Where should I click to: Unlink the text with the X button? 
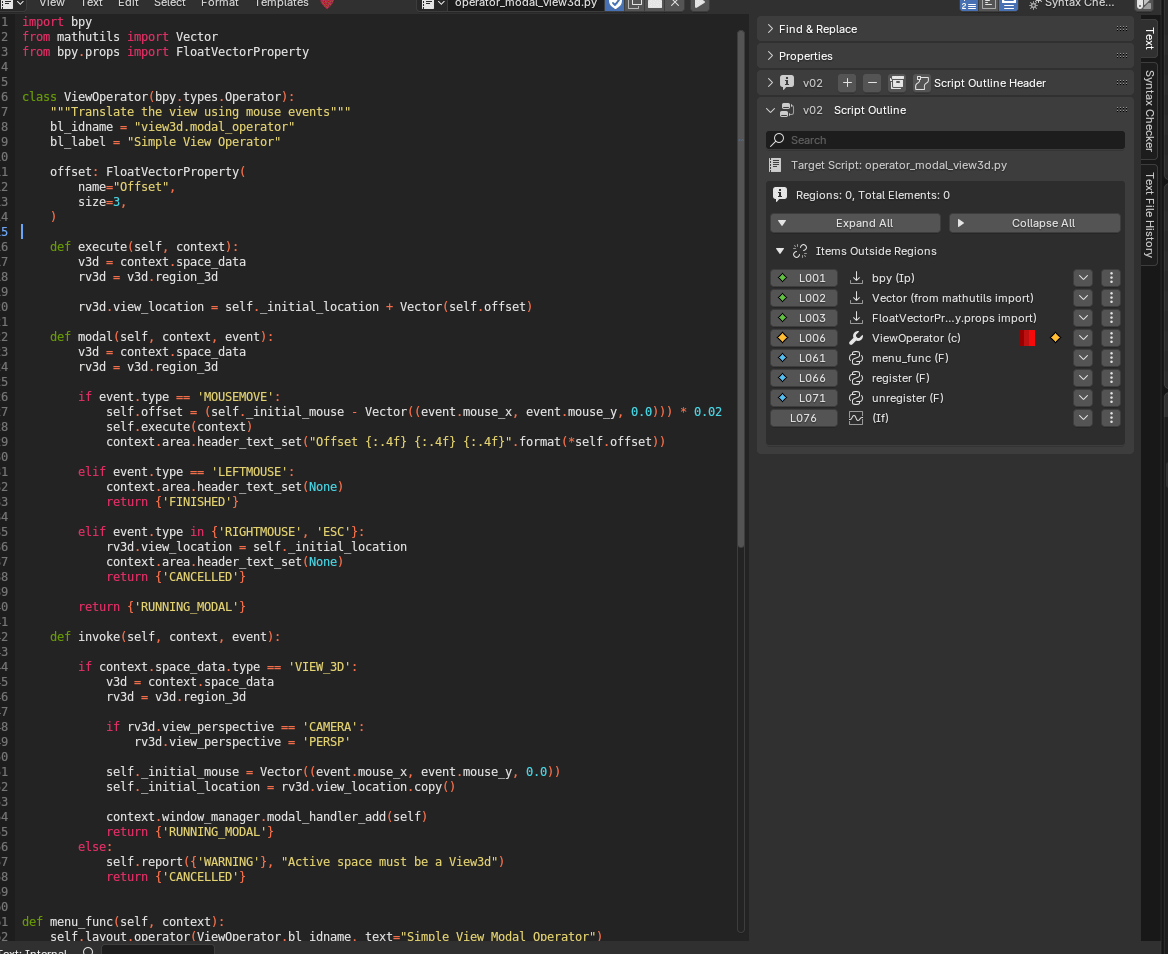click(675, 4)
